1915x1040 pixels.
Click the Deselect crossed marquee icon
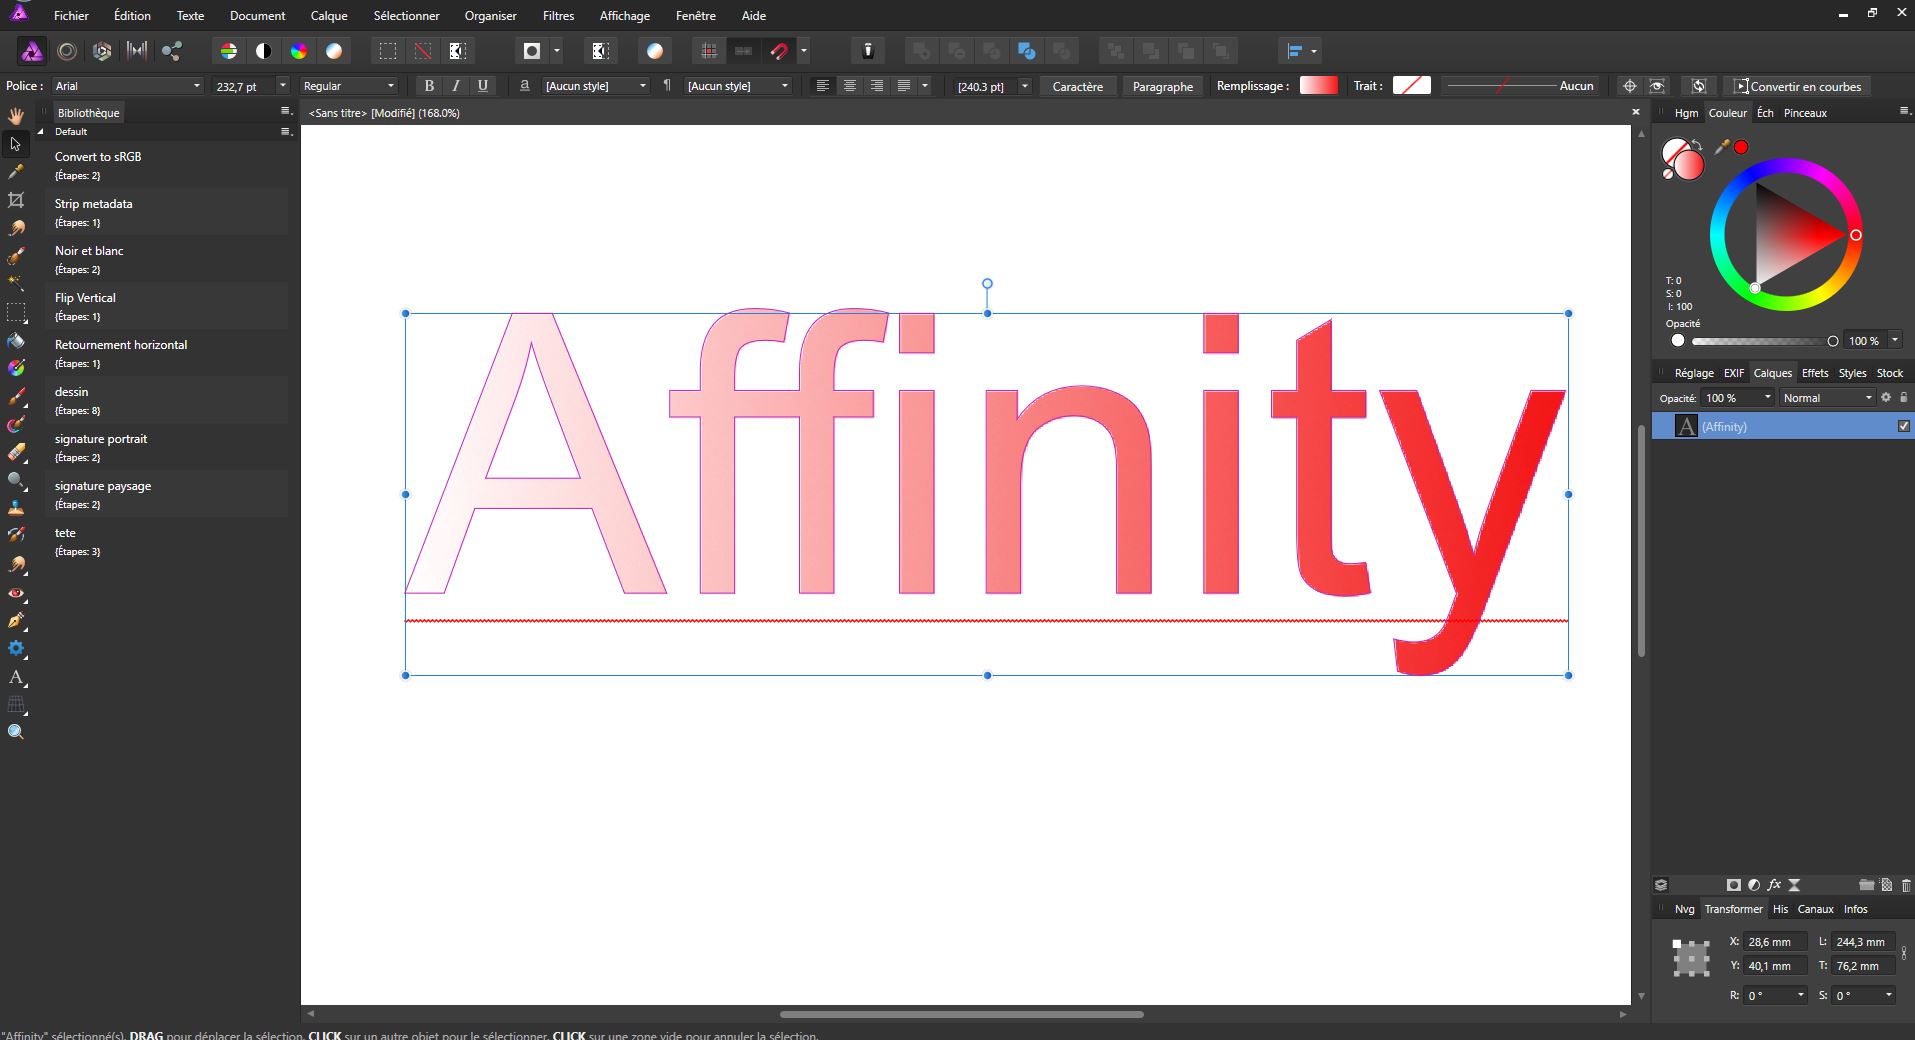(x=423, y=51)
